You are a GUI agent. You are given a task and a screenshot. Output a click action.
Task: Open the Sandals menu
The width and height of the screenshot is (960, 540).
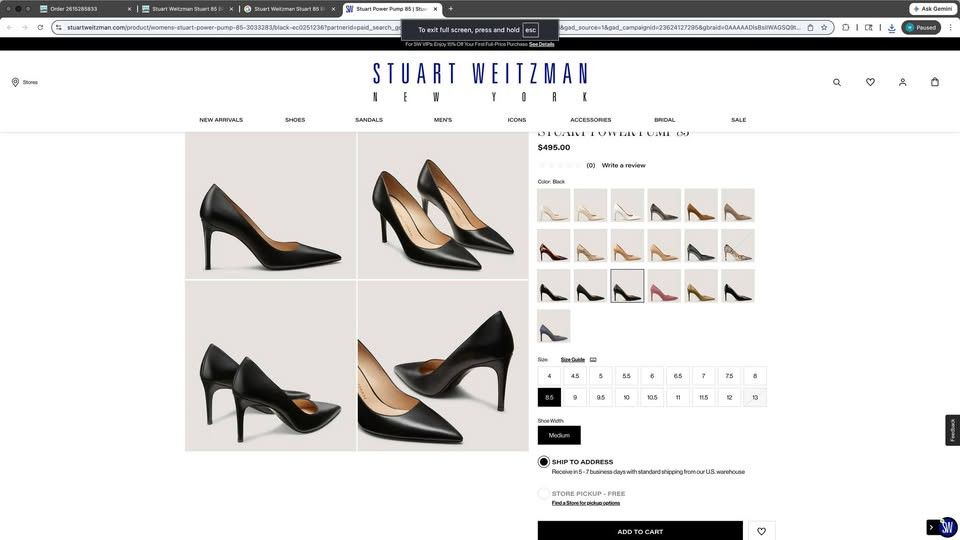(x=369, y=120)
